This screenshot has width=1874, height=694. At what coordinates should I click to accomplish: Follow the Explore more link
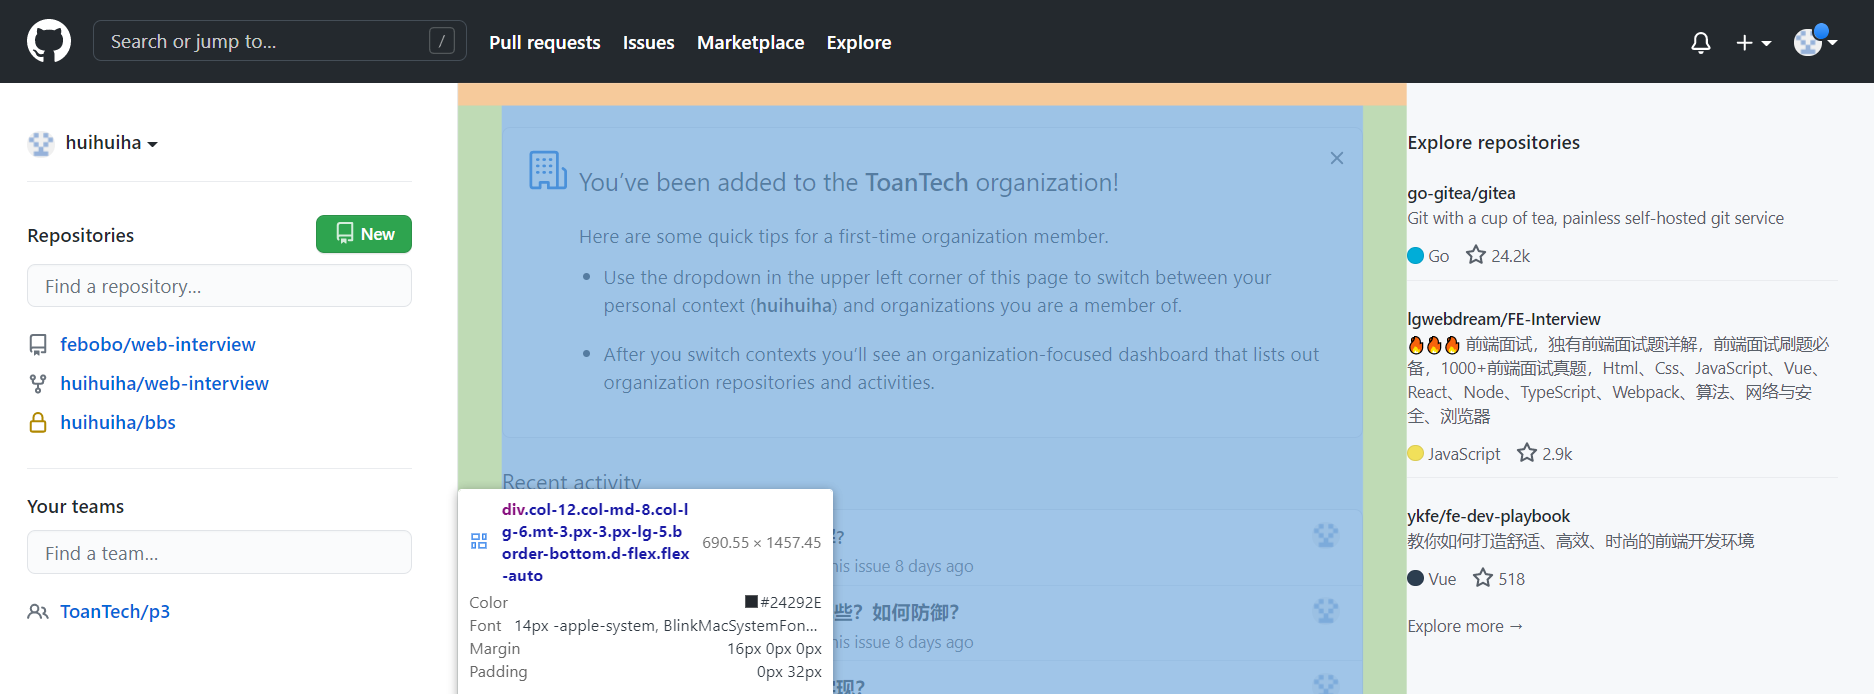click(x=1465, y=626)
